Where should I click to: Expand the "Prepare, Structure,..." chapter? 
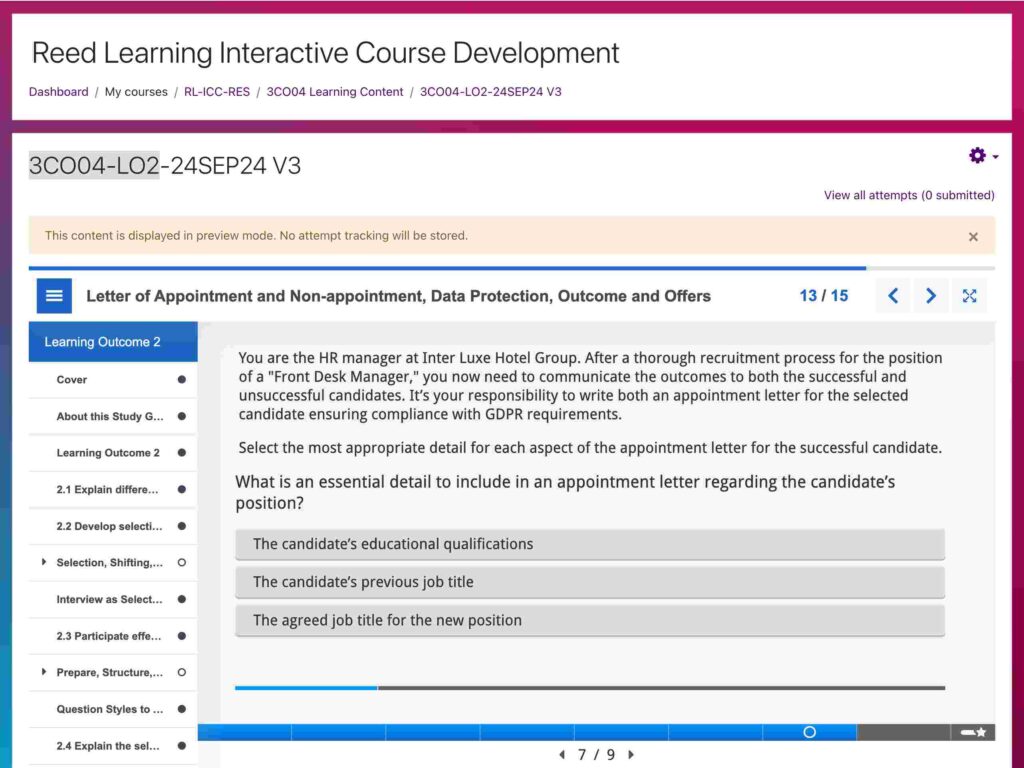click(x=44, y=673)
